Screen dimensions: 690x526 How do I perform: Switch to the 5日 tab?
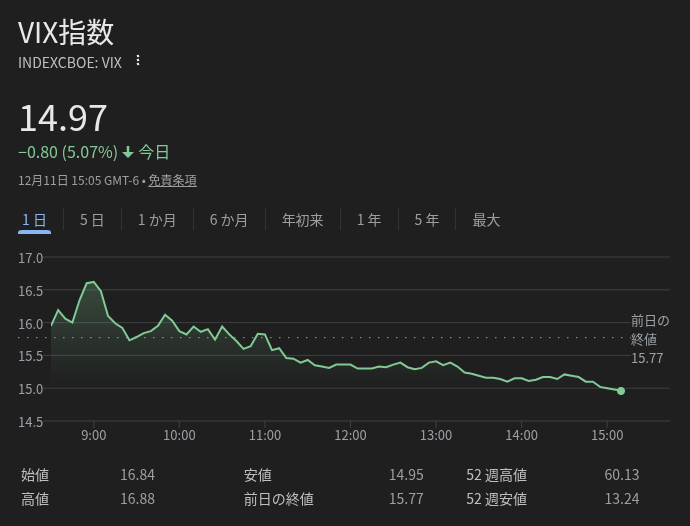[x=92, y=220]
